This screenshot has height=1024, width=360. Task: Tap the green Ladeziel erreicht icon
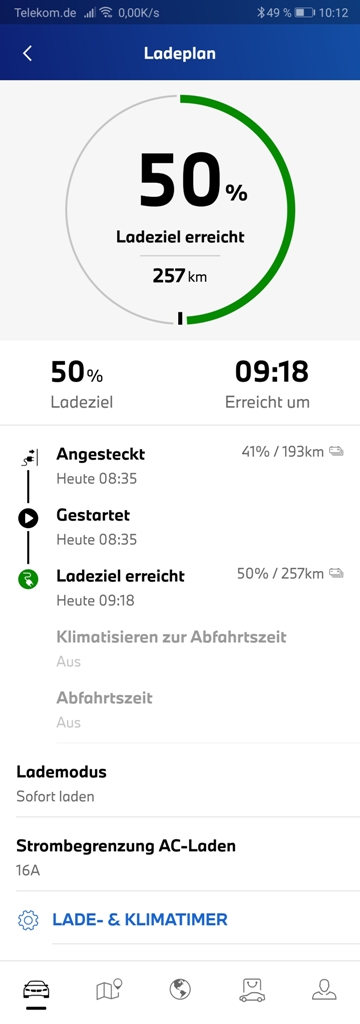[x=28, y=579]
